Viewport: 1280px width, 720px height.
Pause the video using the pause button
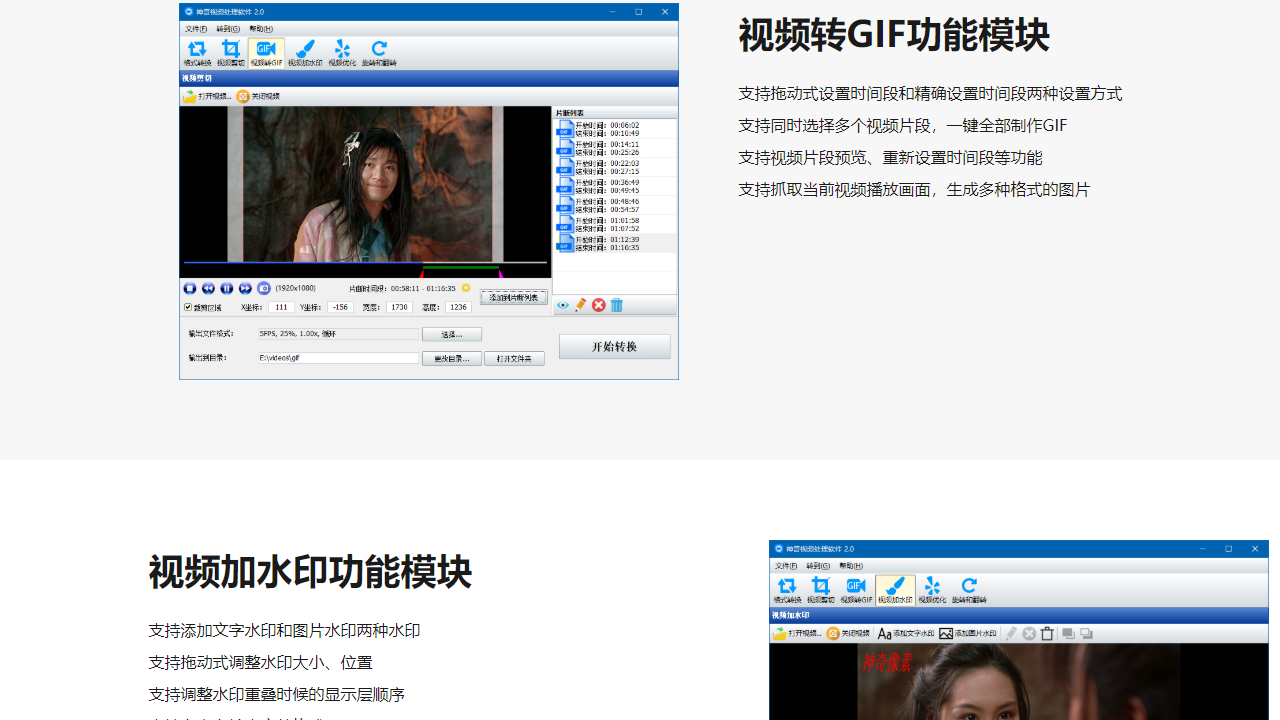[227, 288]
